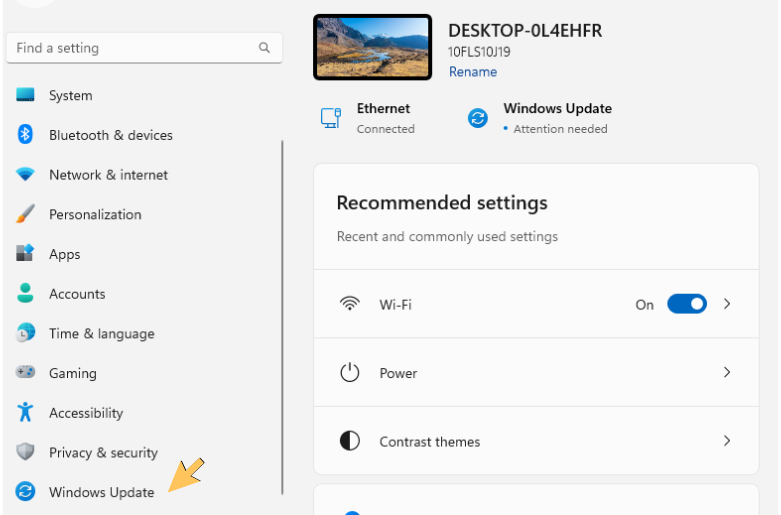Click the Ethernet monitor icon
The image size is (781, 515).
331,118
